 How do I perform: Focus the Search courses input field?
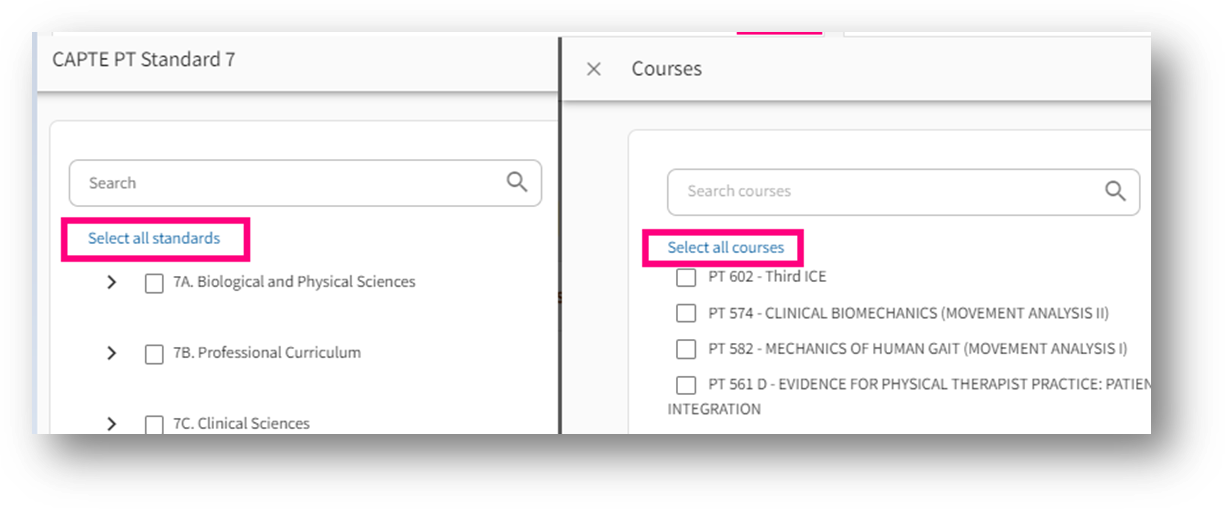(x=880, y=191)
